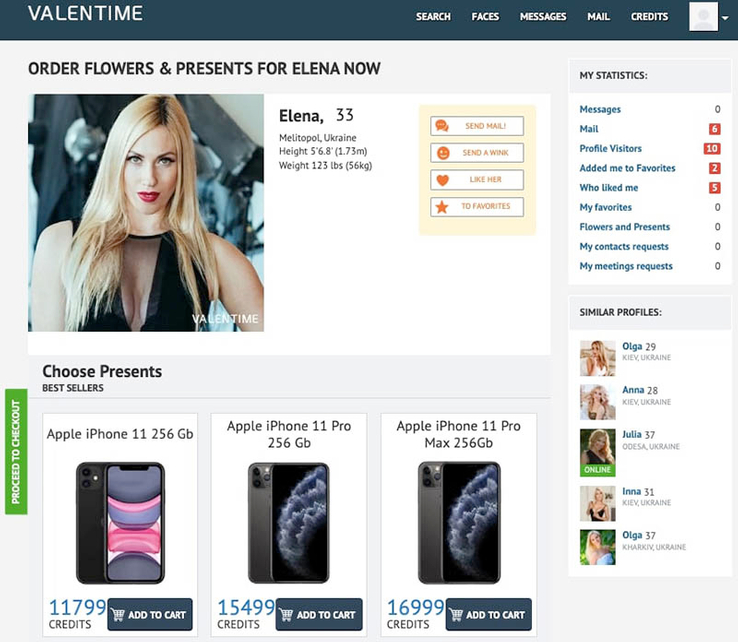Click the Send a Wink smiley icon
738x642 pixels.
pos(443,153)
